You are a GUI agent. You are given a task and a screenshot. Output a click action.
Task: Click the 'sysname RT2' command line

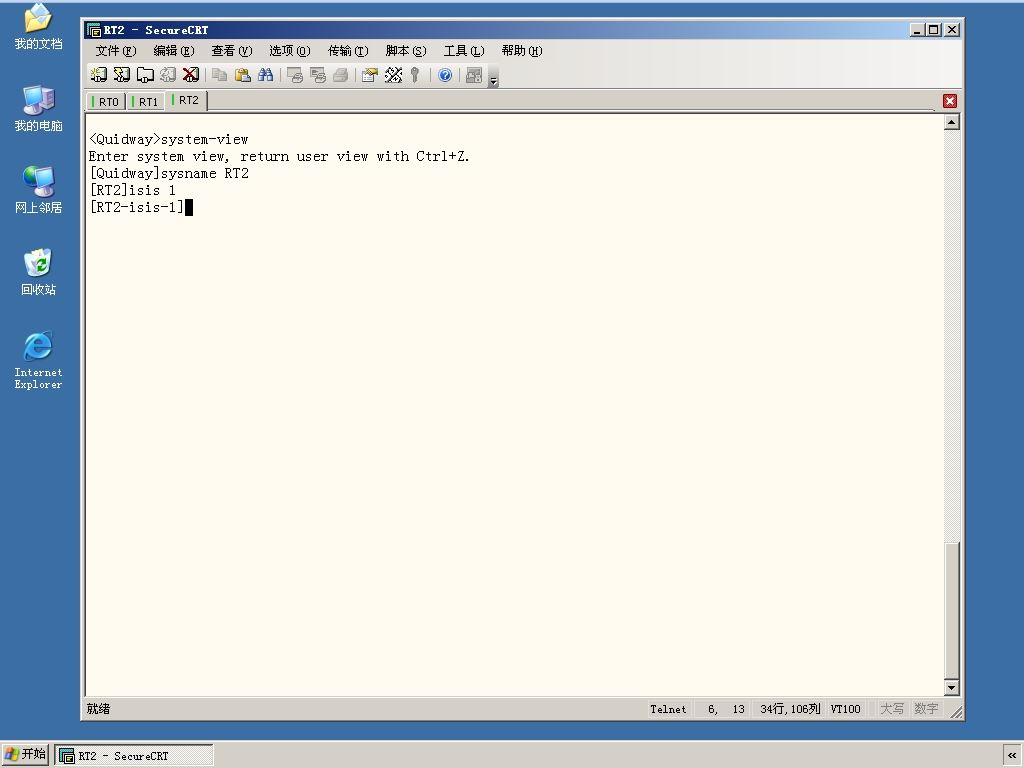(168, 173)
